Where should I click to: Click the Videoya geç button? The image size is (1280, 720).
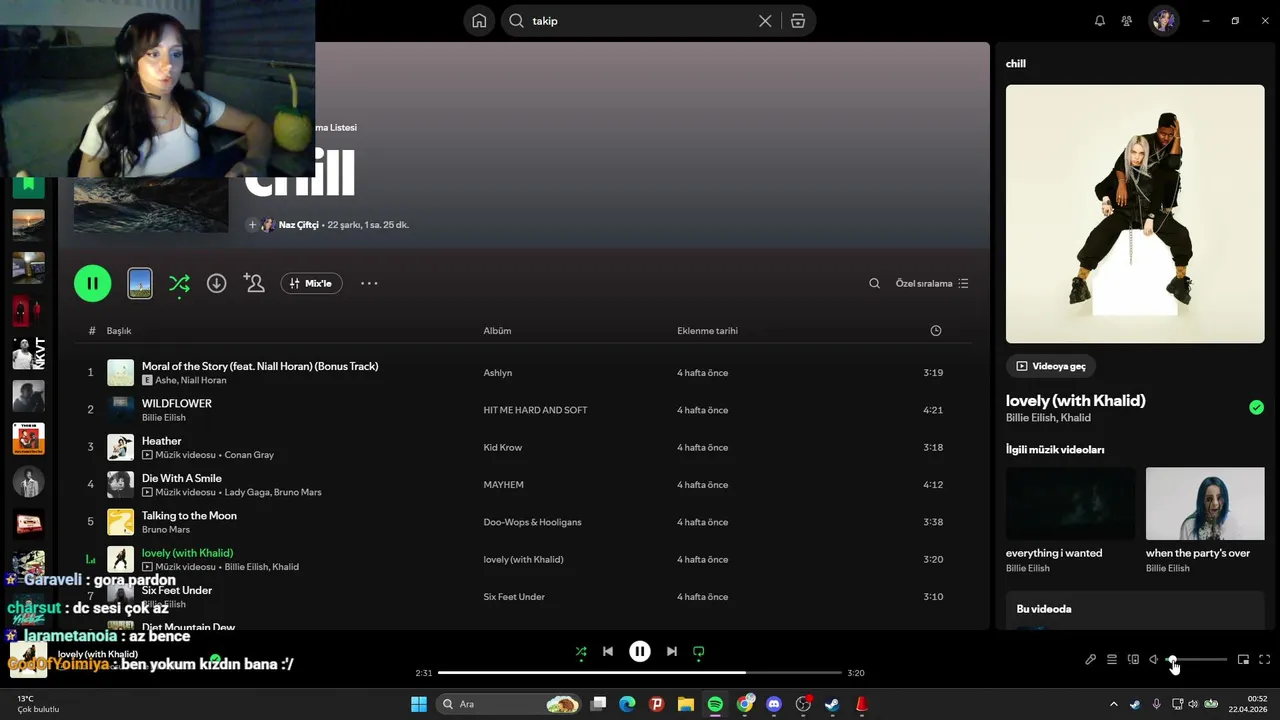(1051, 366)
